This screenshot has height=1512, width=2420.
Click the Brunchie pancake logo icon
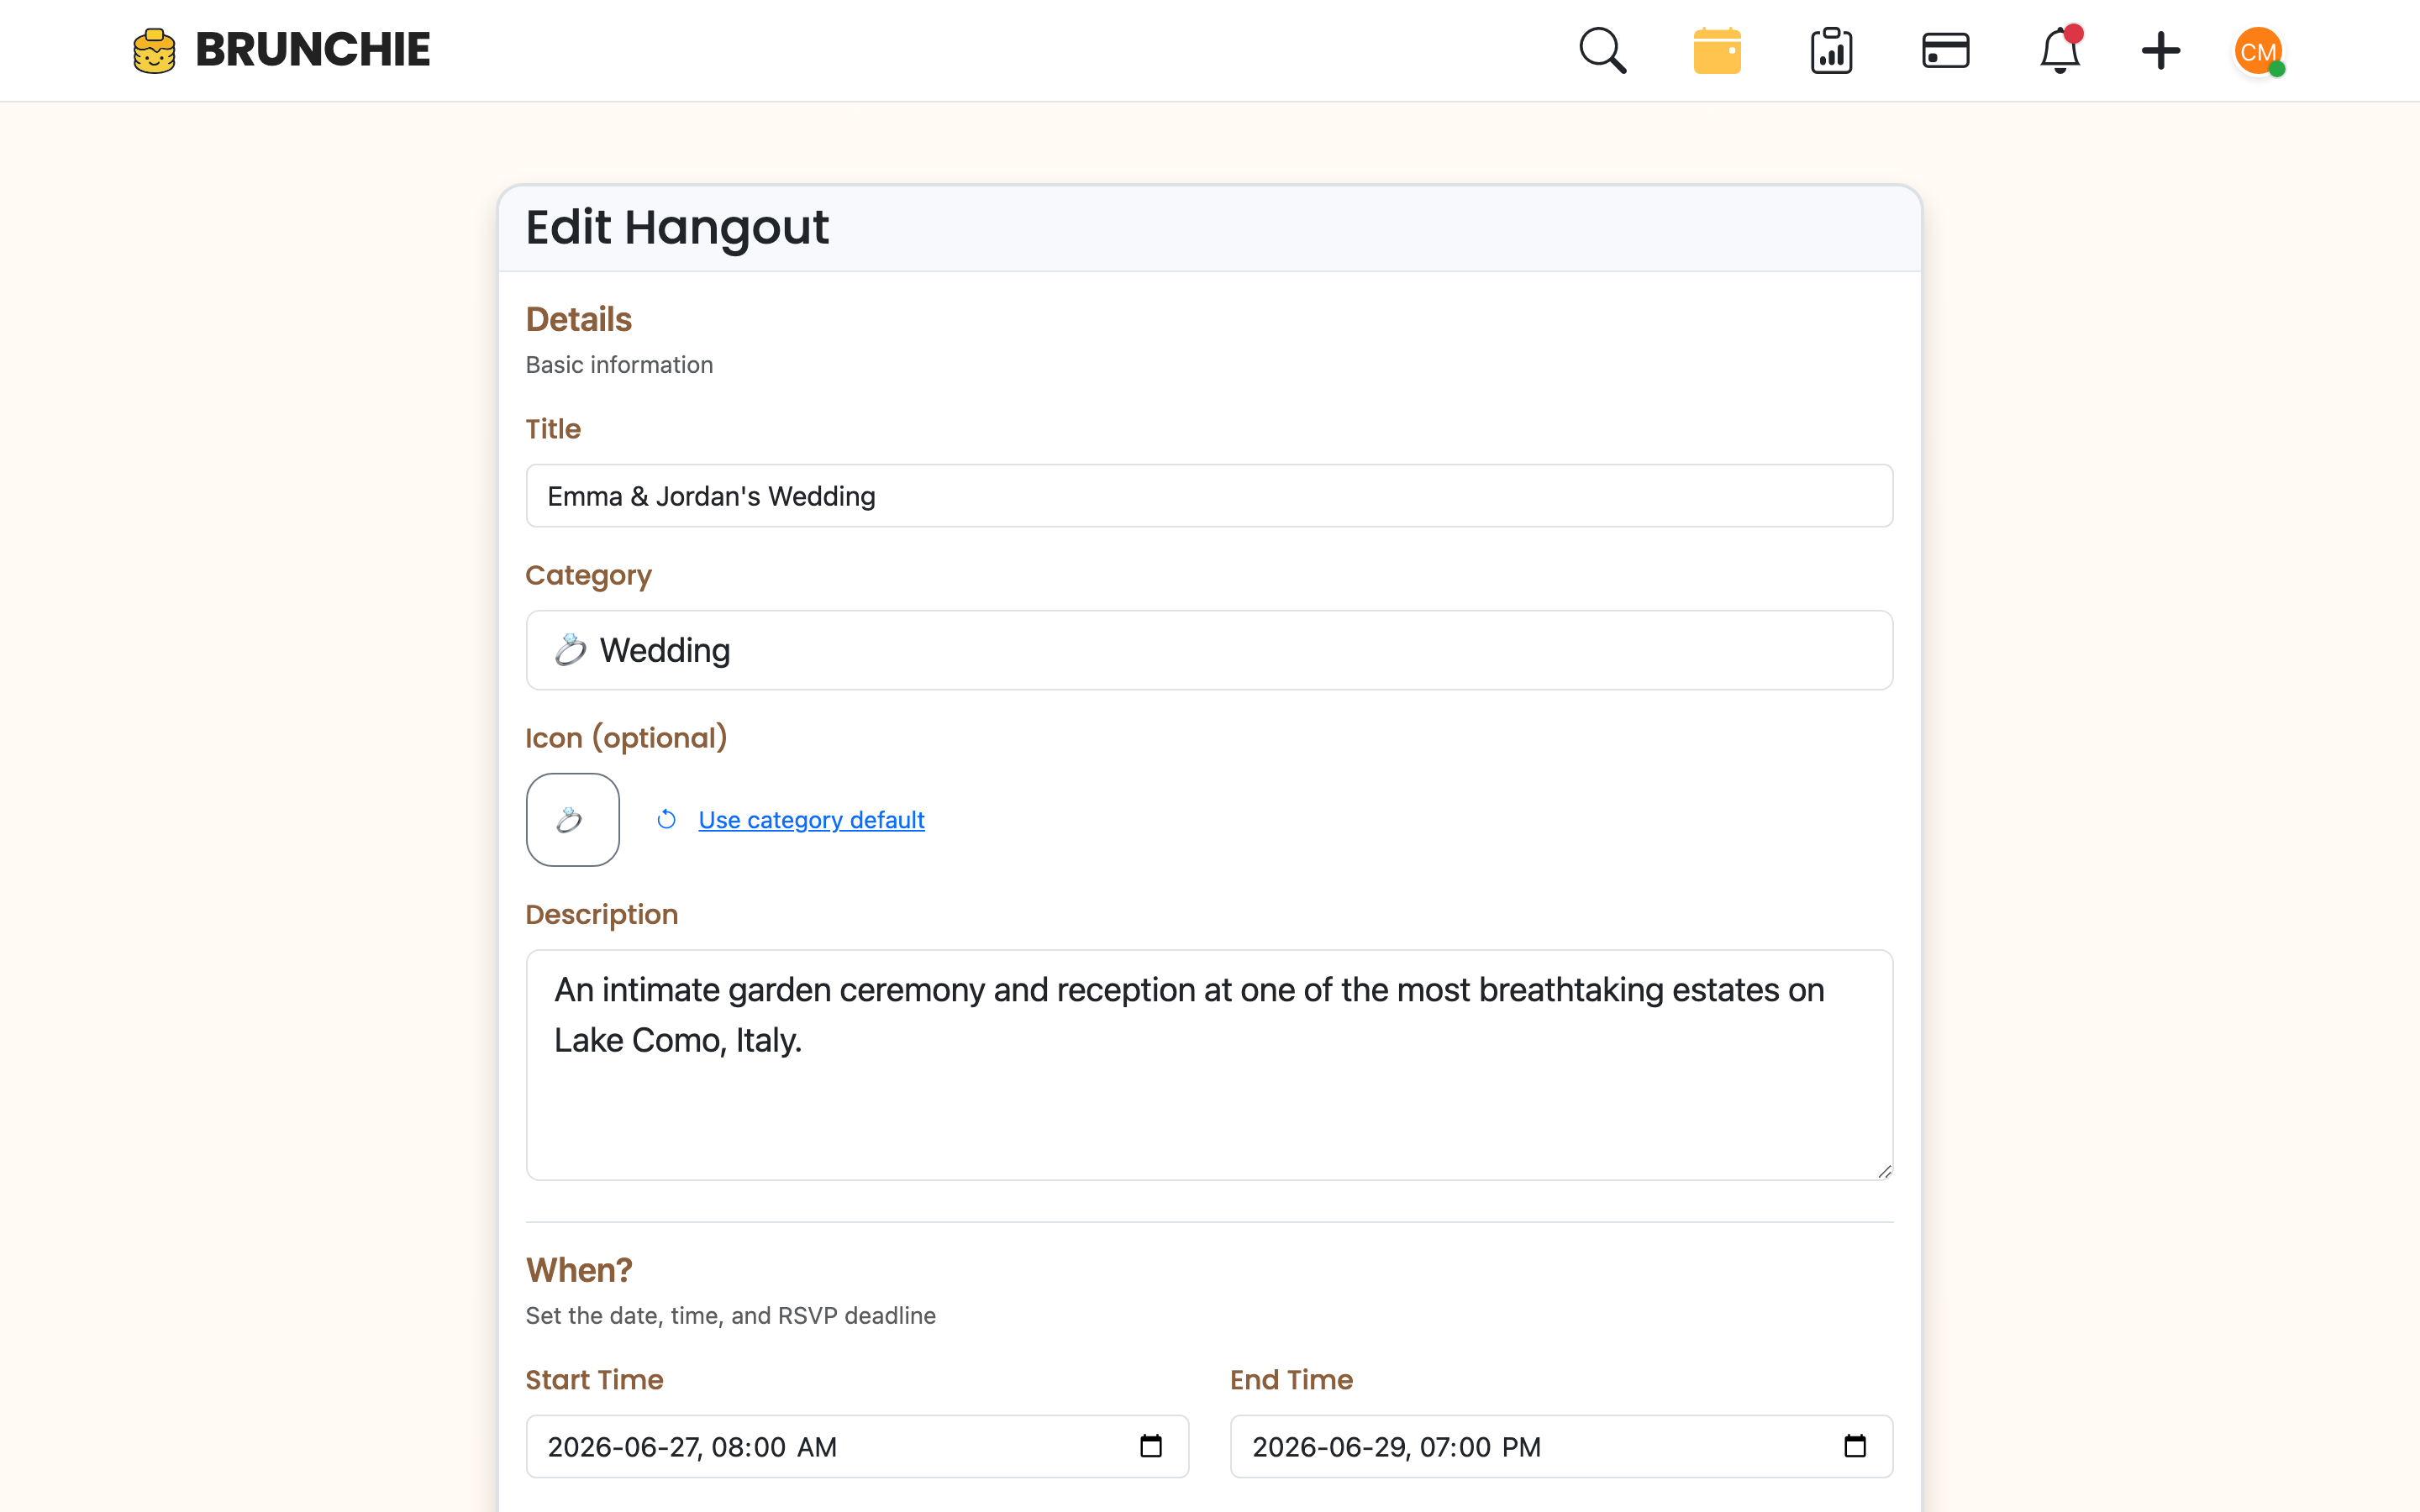point(154,50)
